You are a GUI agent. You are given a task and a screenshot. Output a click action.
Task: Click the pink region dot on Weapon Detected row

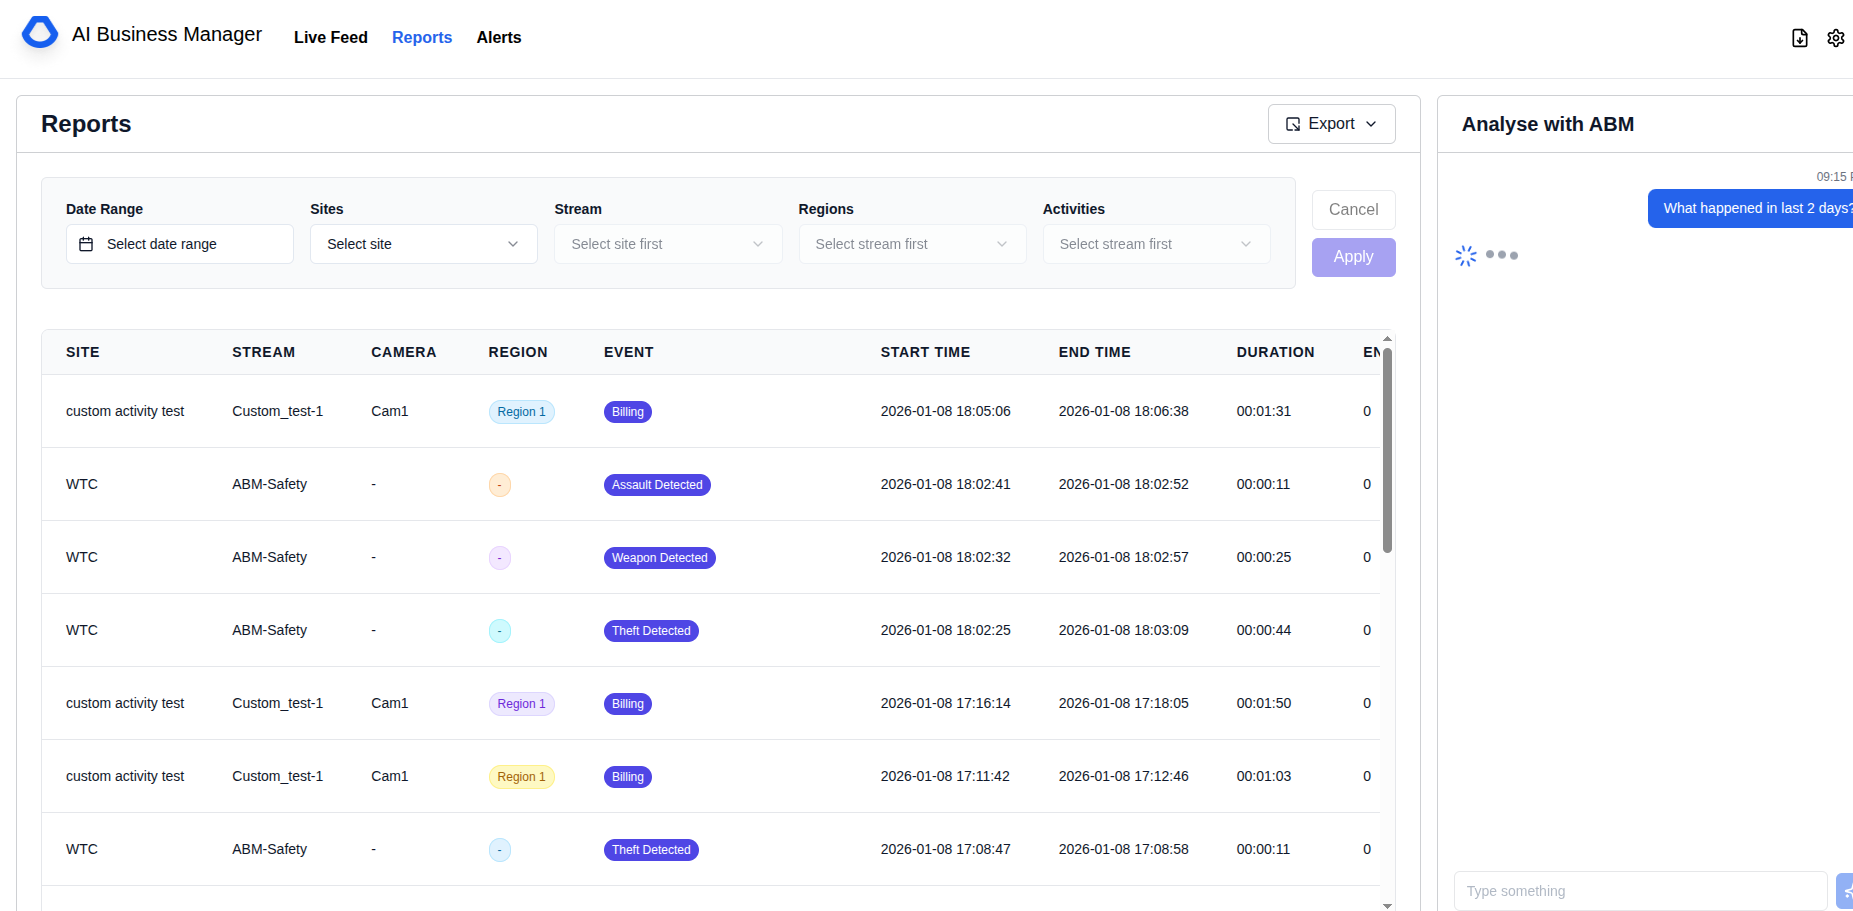500,557
